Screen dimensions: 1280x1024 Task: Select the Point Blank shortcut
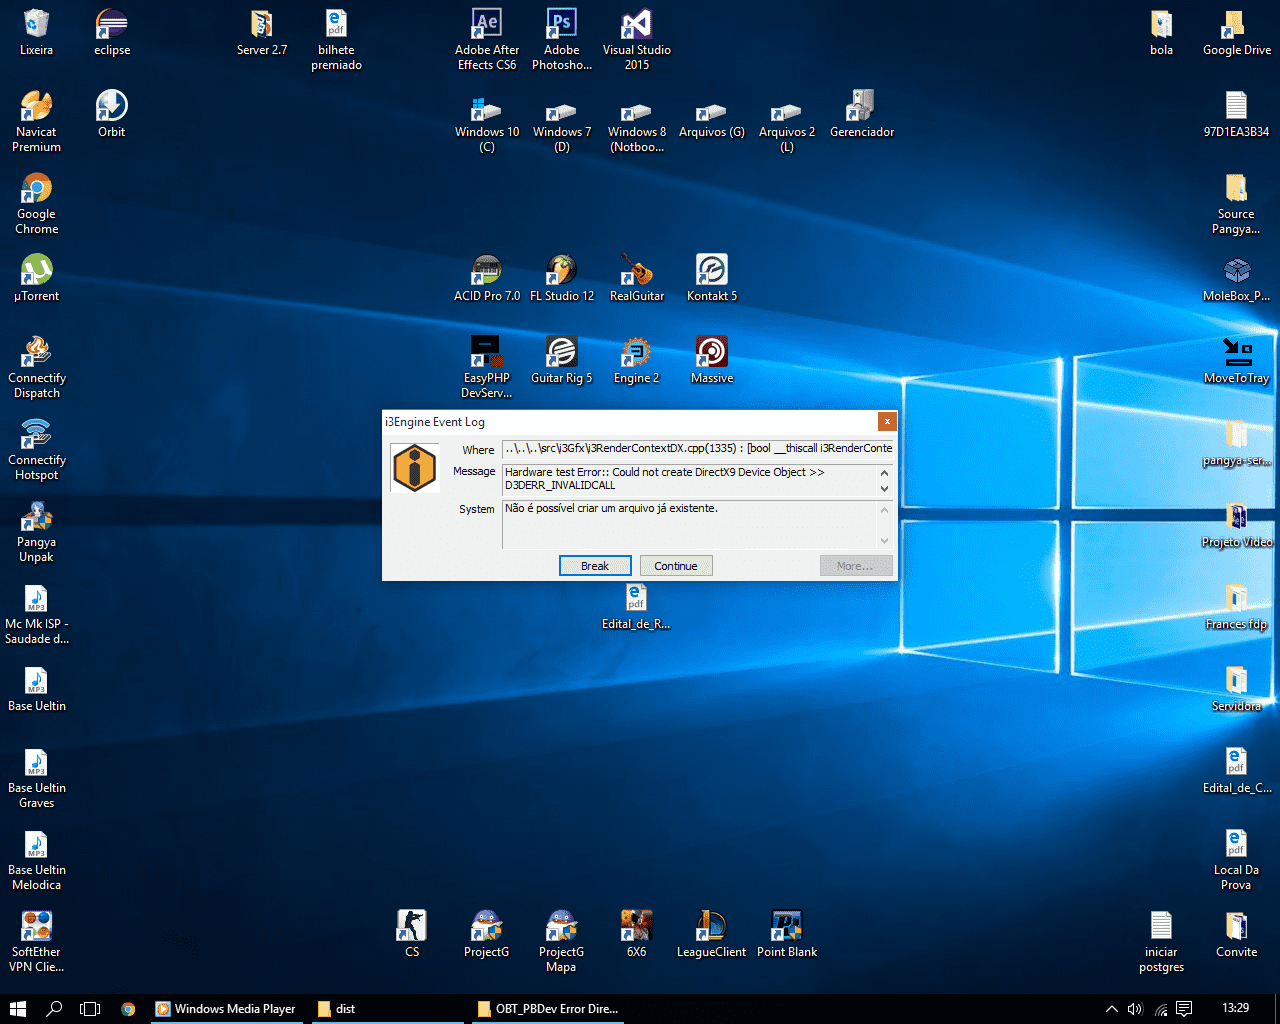click(787, 934)
